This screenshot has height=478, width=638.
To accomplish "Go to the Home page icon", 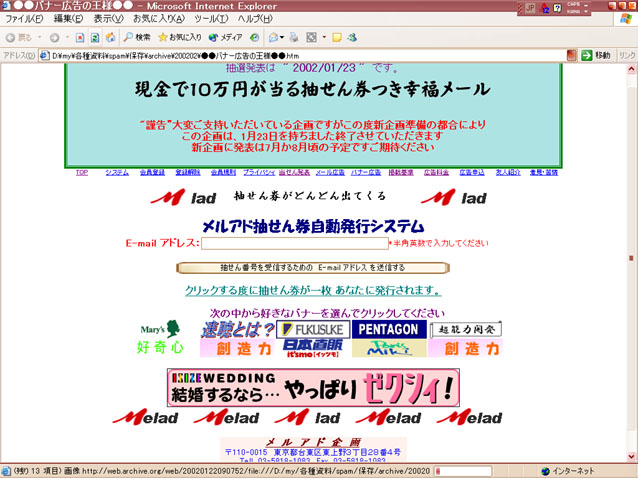I will tap(110, 37).
